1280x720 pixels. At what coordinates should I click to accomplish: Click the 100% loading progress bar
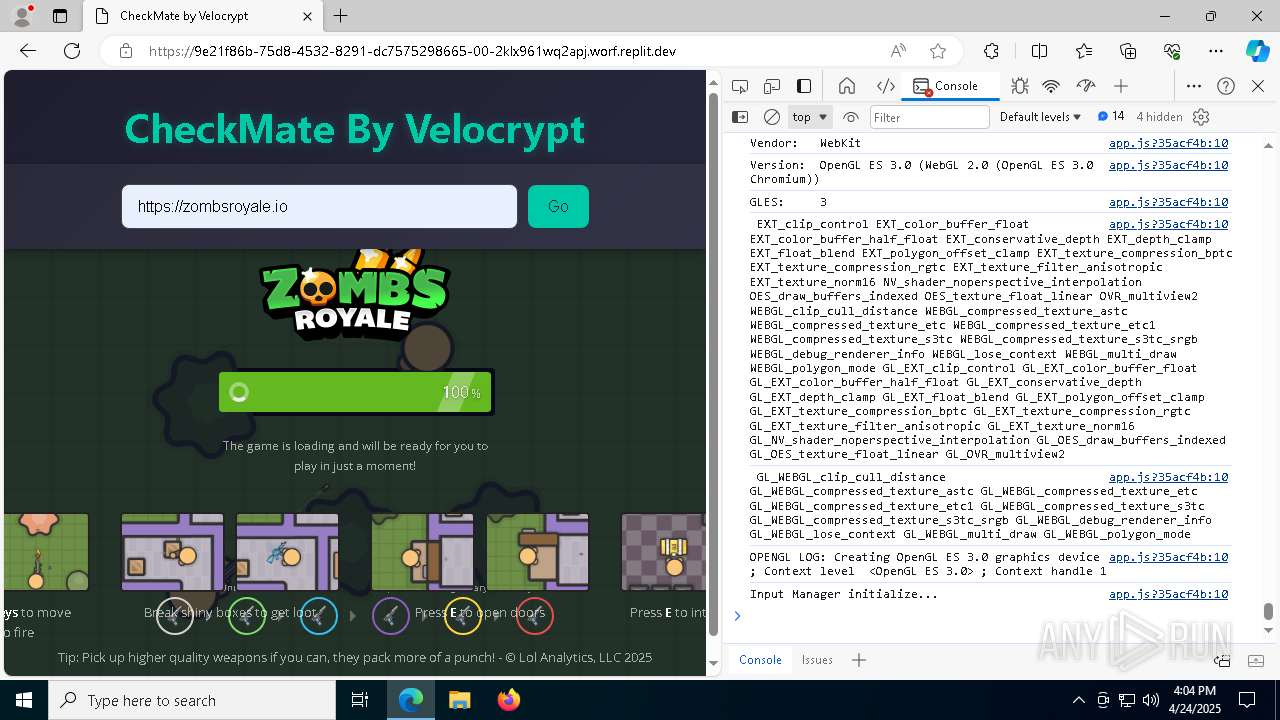[355, 392]
